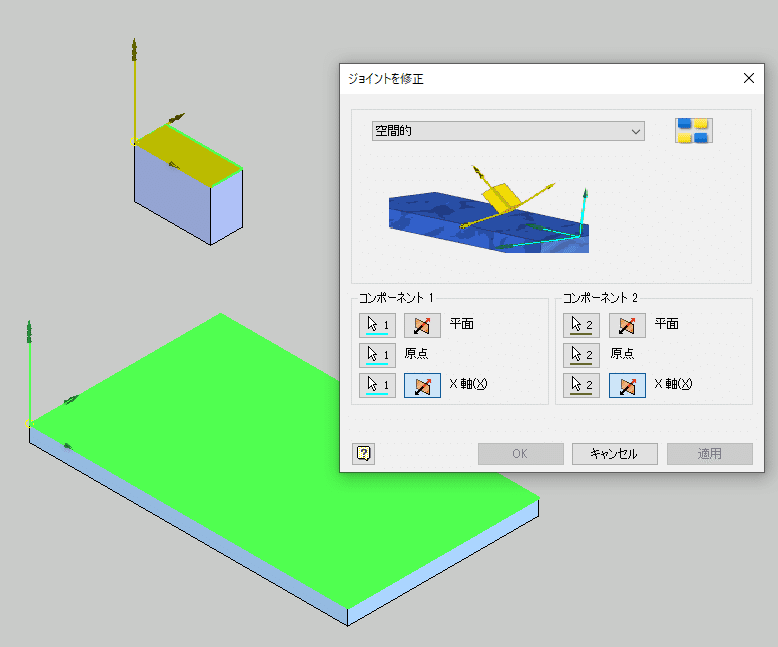
Task: Click the joint preview illustration image
Action: [489, 208]
